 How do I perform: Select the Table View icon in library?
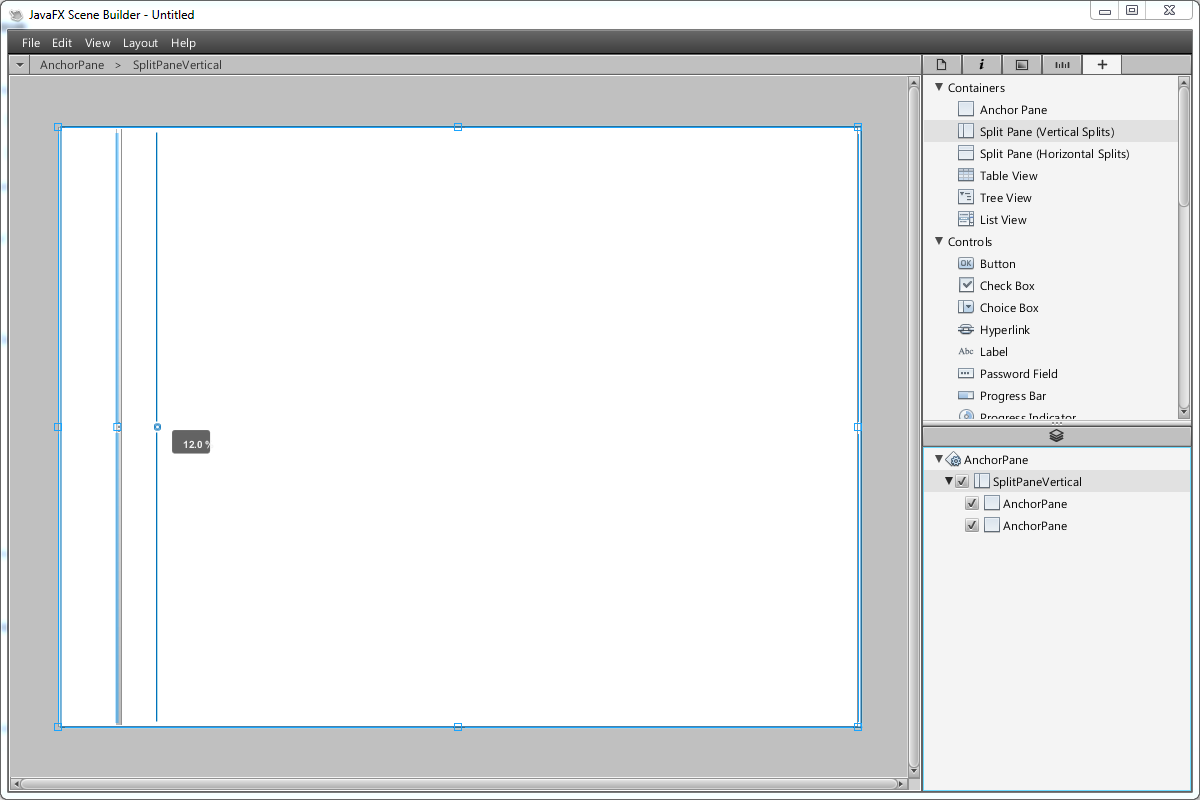coord(965,175)
